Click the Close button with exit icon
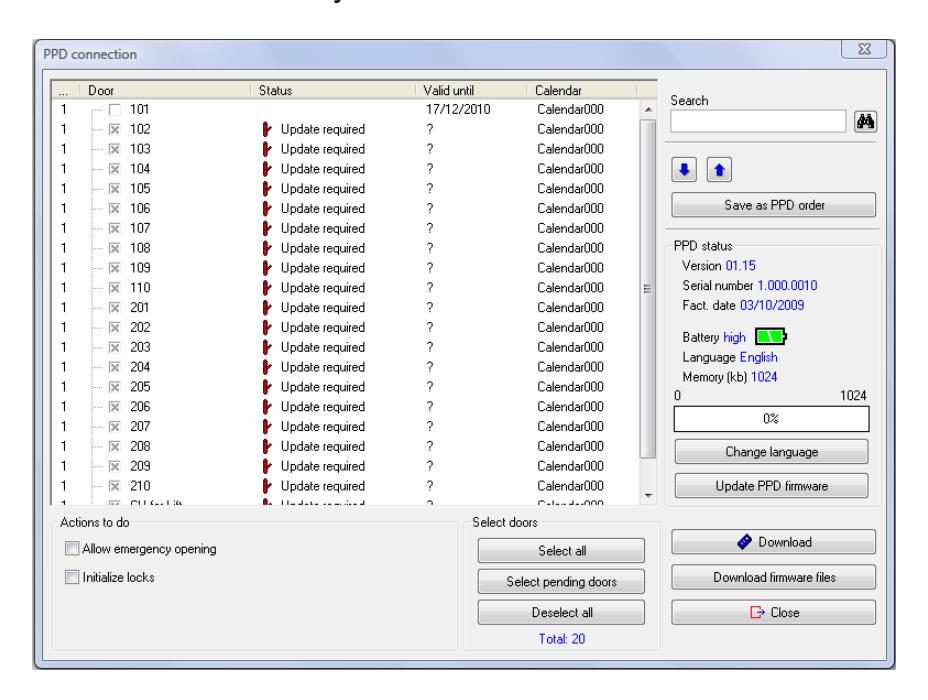928x700 pixels. [x=774, y=612]
